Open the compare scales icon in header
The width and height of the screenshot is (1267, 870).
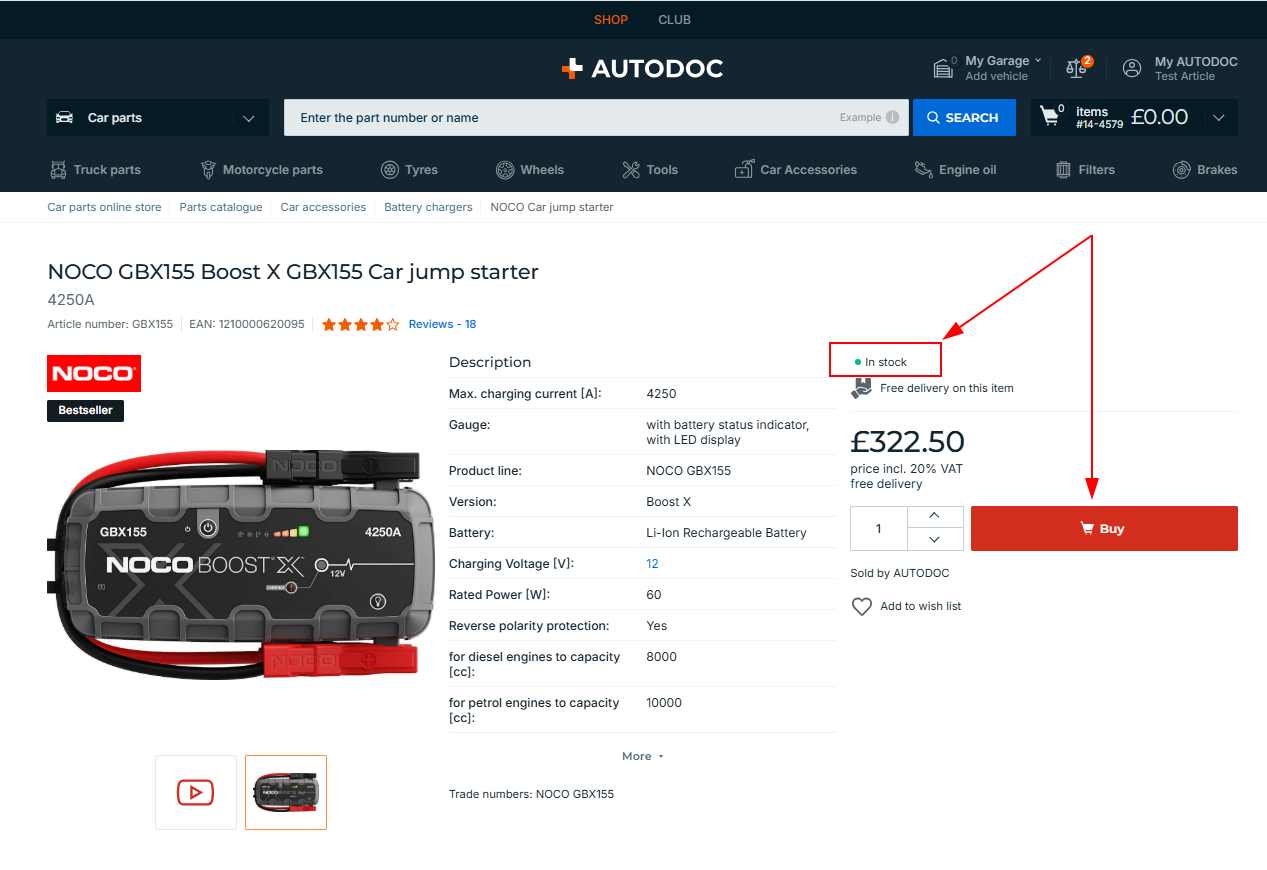[x=1076, y=68]
